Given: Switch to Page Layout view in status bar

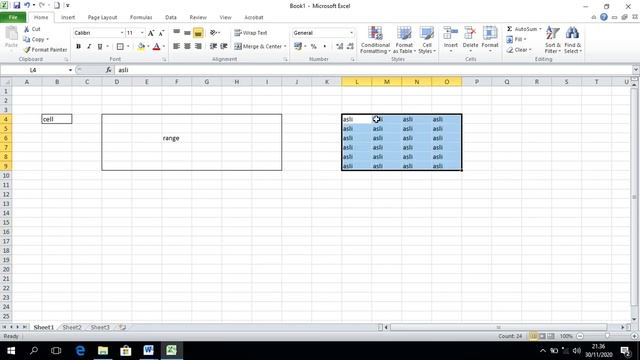Looking at the screenshot, I should (x=542, y=336).
